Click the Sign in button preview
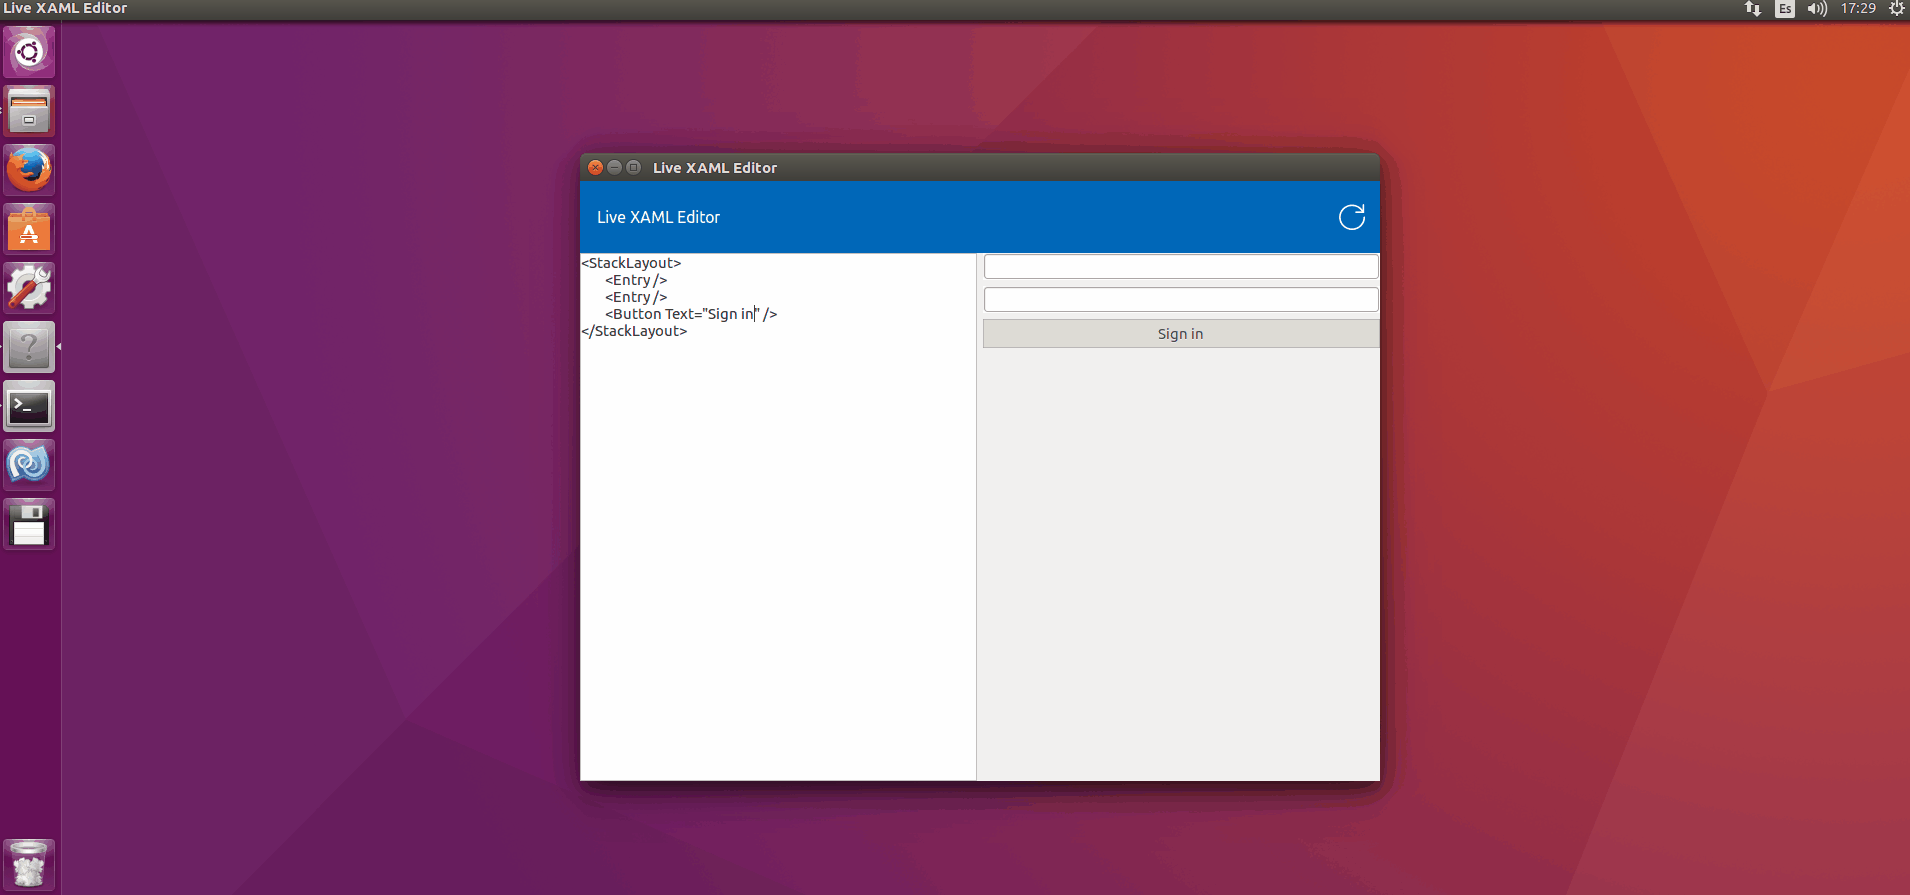The height and width of the screenshot is (895, 1910). pyautogui.click(x=1181, y=334)
